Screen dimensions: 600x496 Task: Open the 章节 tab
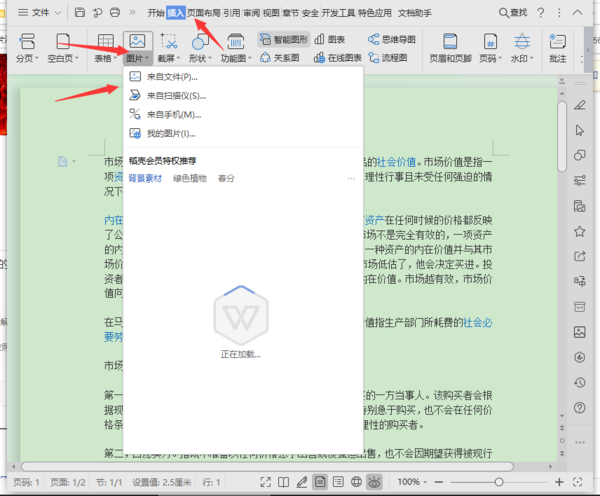(x=290, y=13)
